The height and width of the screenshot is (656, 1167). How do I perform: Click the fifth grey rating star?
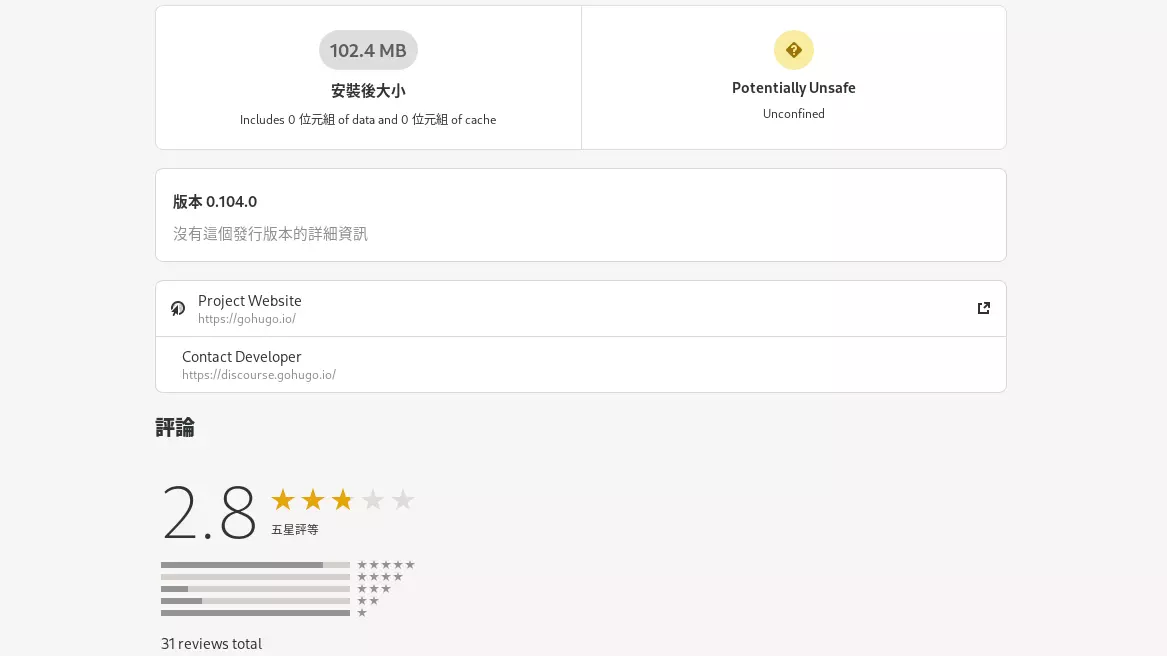tap(403, 500)
